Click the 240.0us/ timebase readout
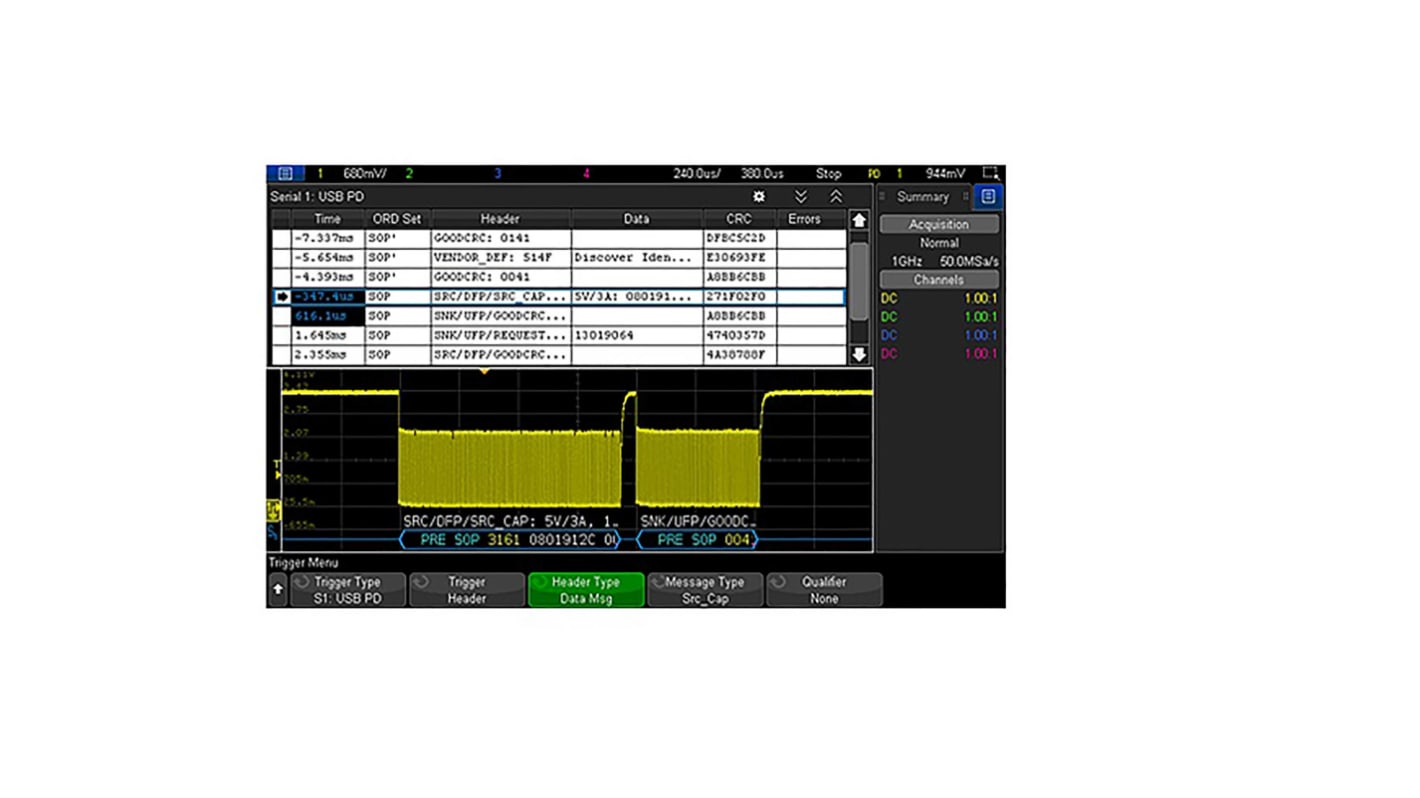This screenshot has width=1420, height=798. [697, 174]
